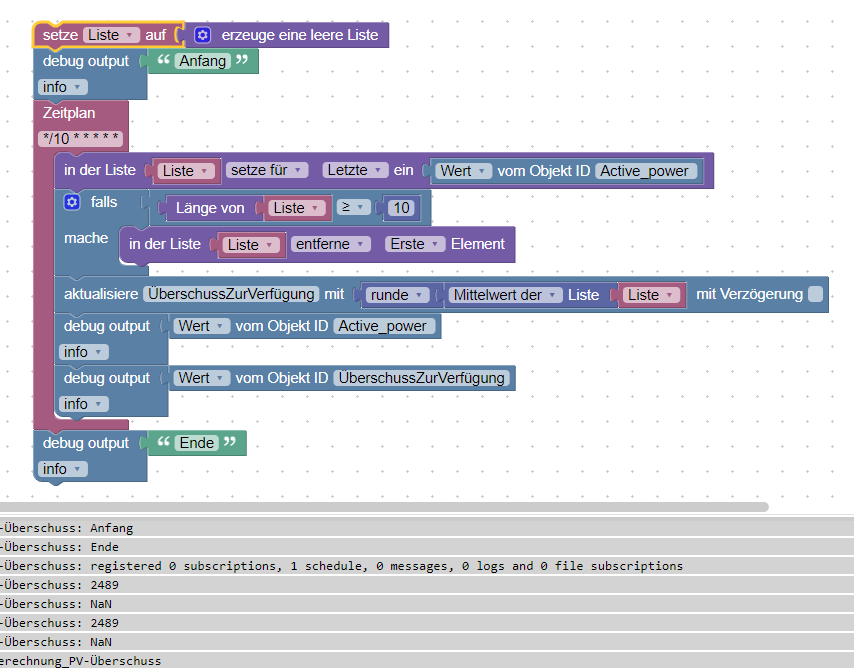The width and height of the screenshot is (854, 668).
Task: Select the last 'NaN' log line
Action: point(427,642)
